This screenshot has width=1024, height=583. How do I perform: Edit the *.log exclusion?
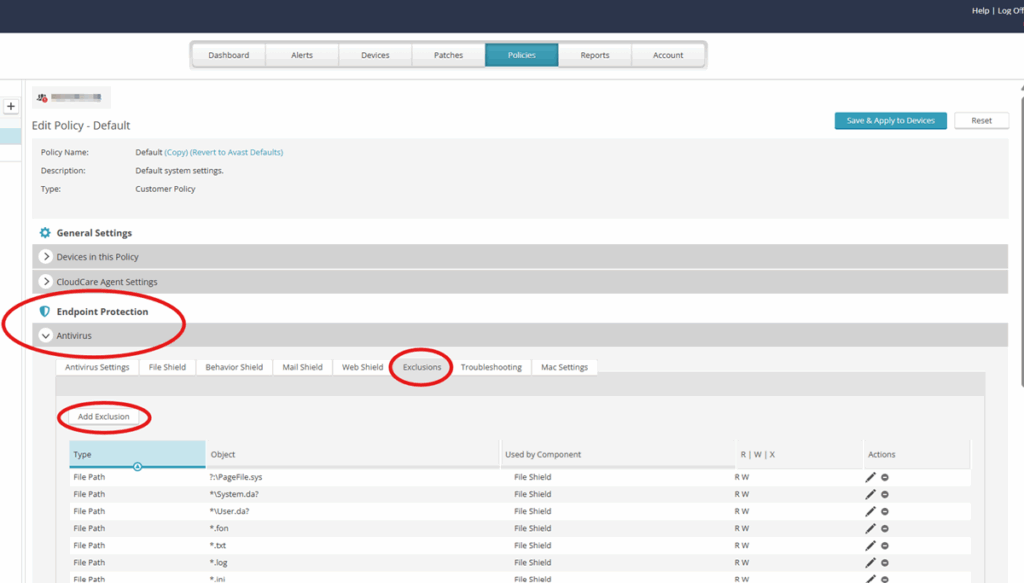click(x=871, y=562)
